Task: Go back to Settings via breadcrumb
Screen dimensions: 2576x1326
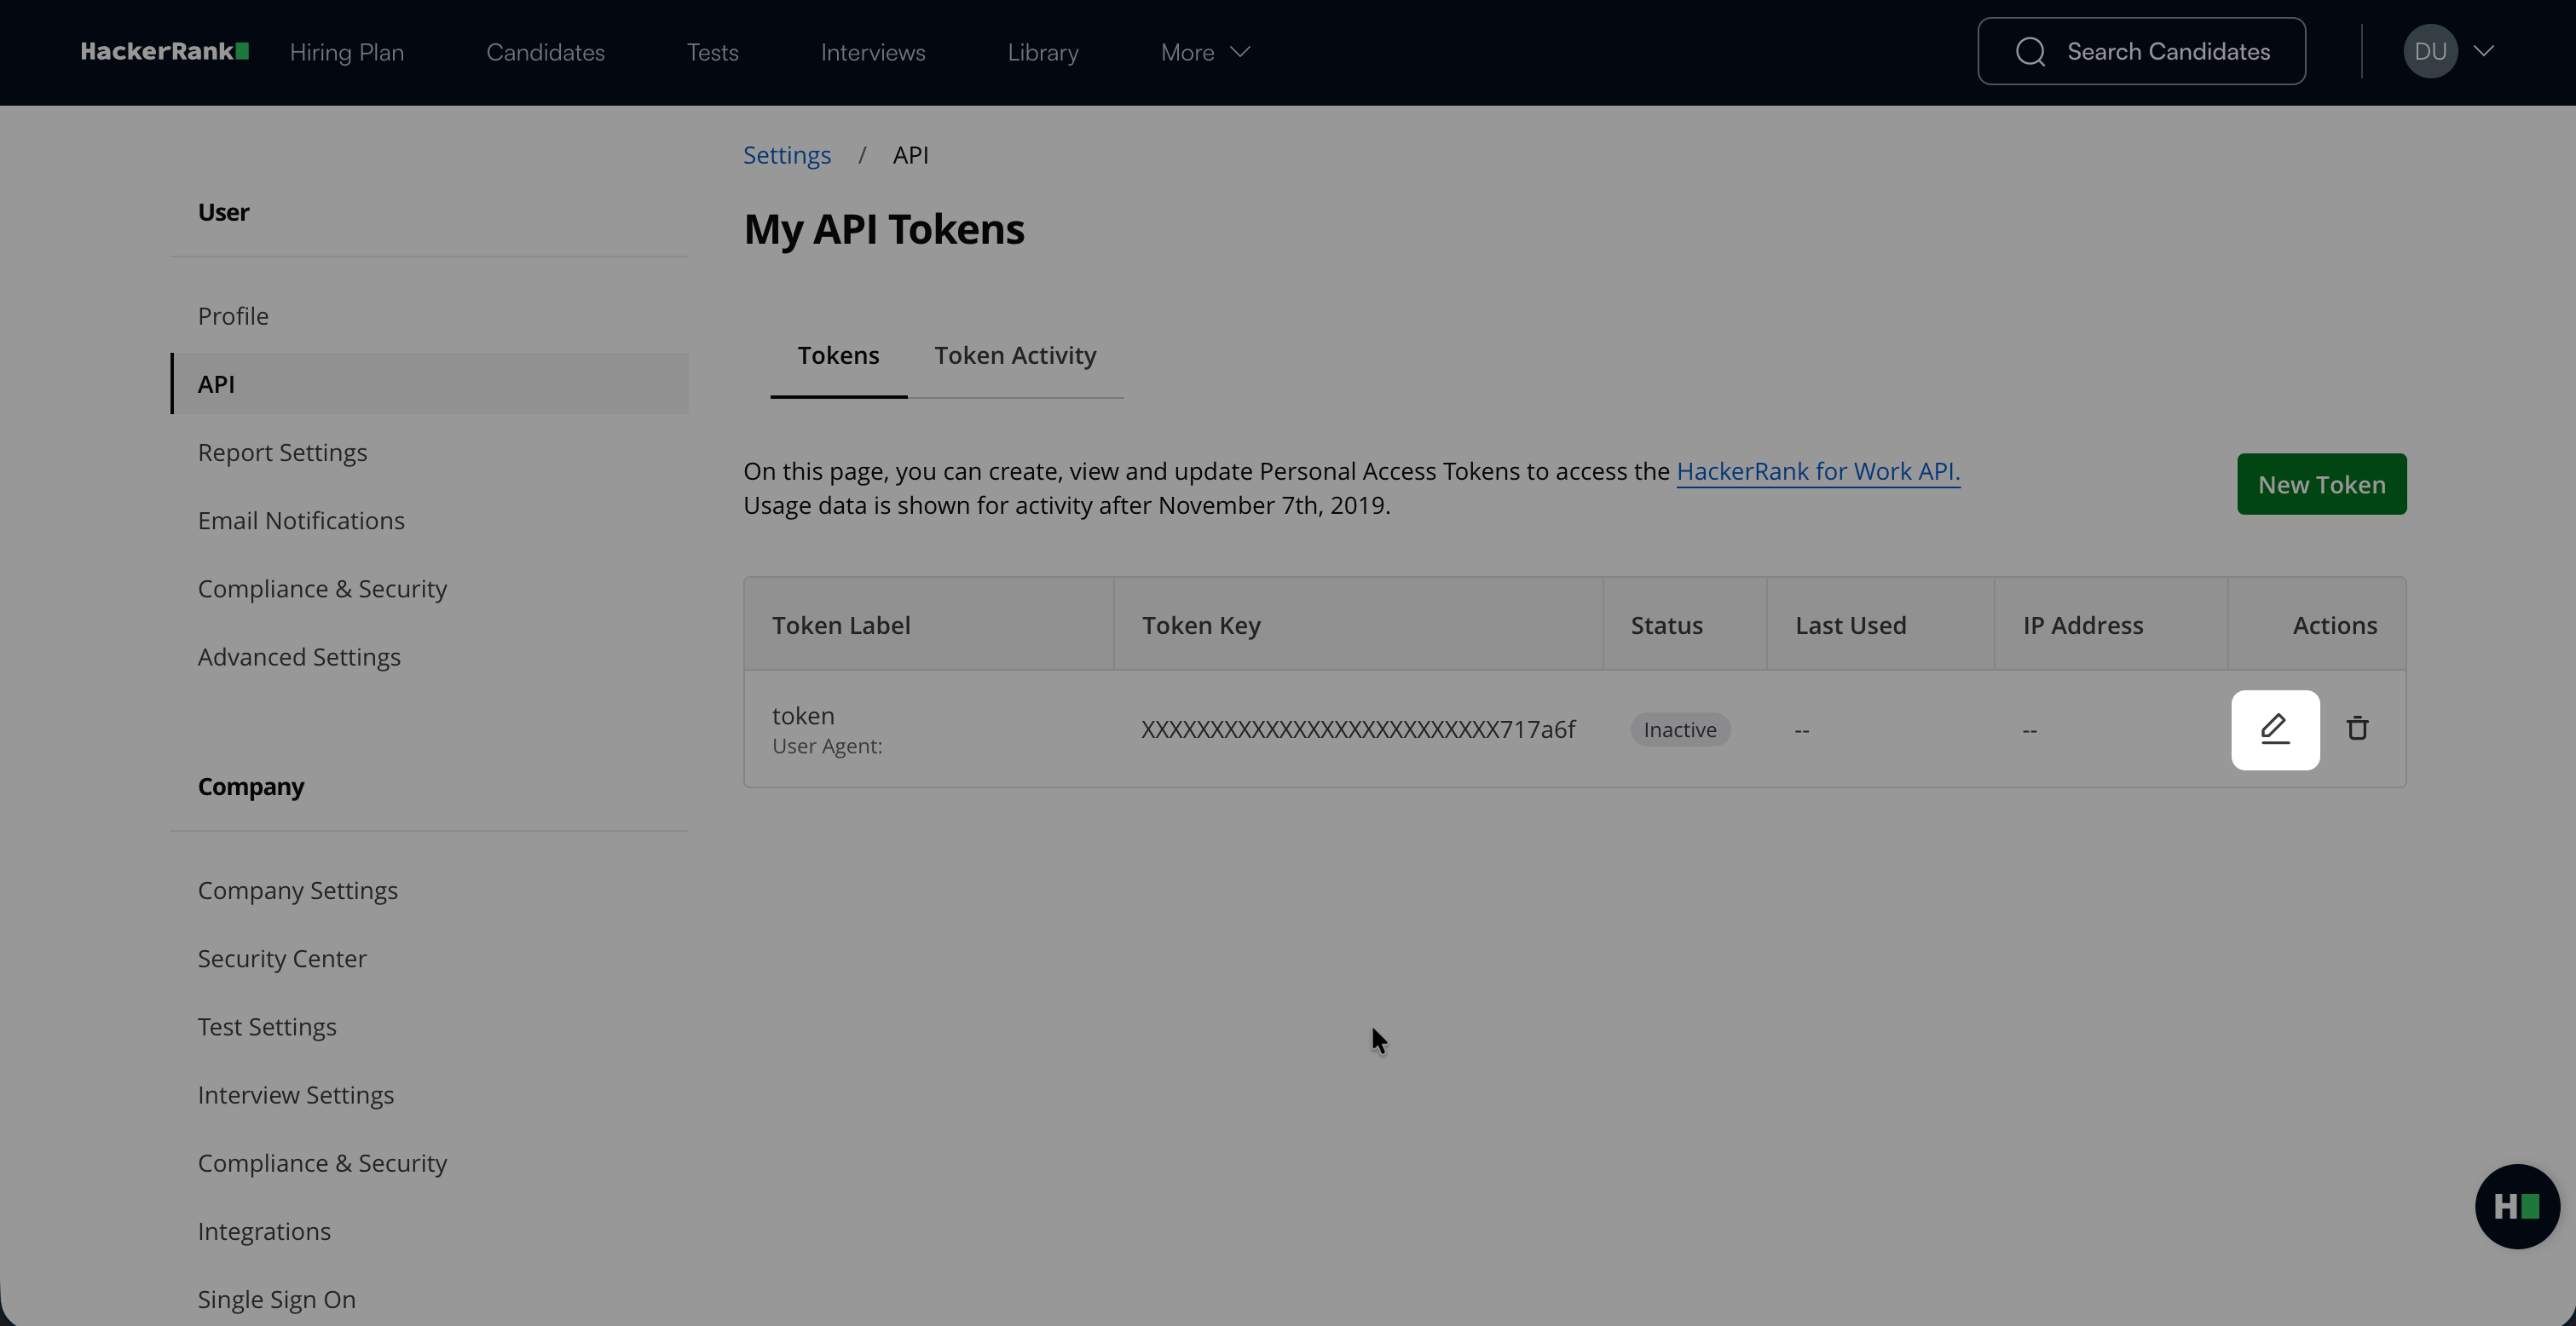Action: [787, 155]
